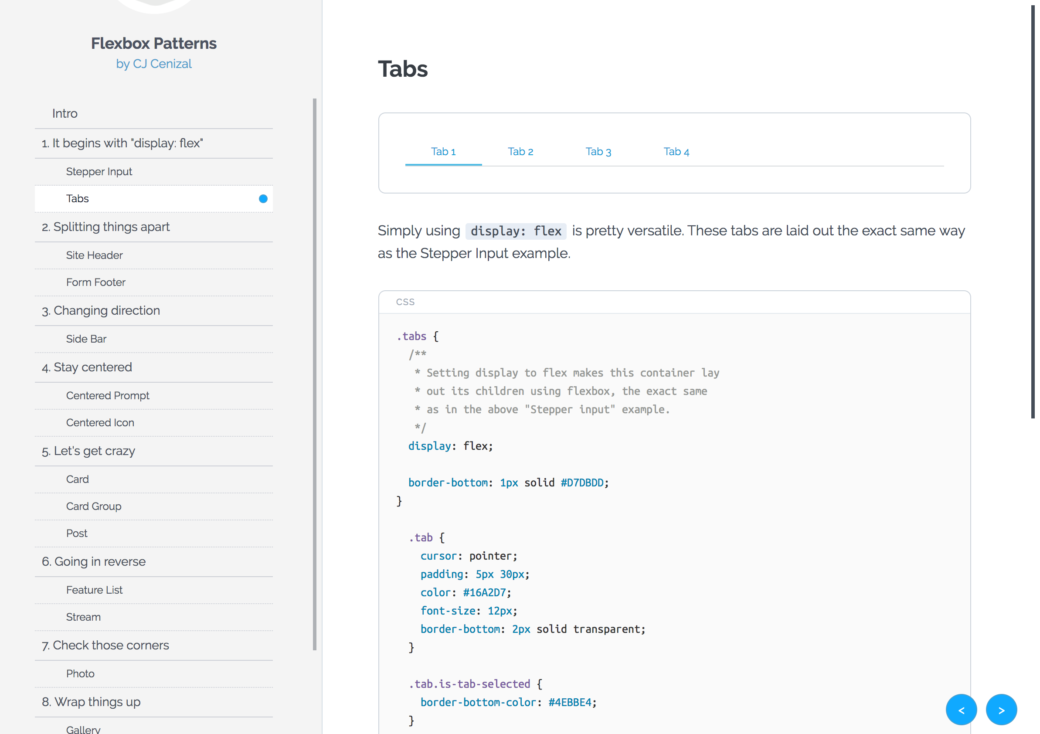Navigate to the Intro section
1040x734 pixels.
pyautogui.click(x=64, y=113)
